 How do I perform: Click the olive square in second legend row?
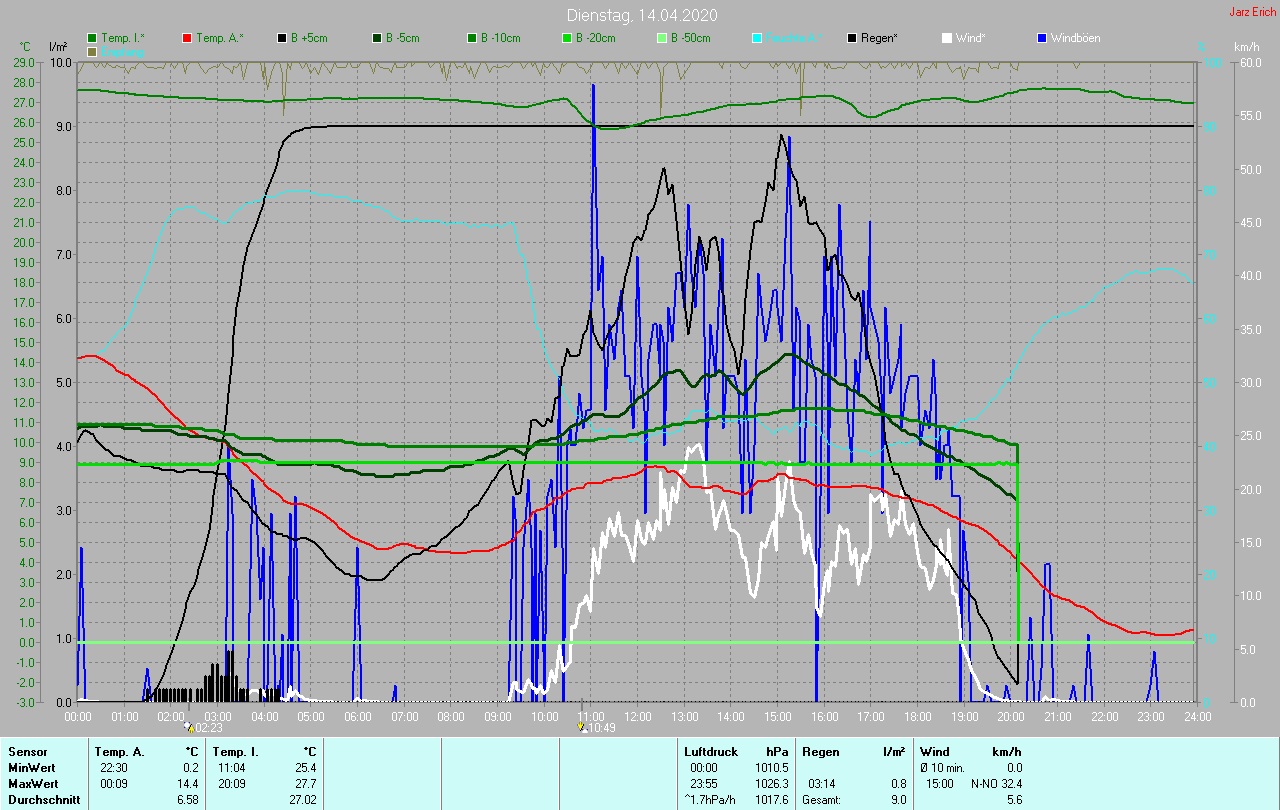click(x=93, y=51)
